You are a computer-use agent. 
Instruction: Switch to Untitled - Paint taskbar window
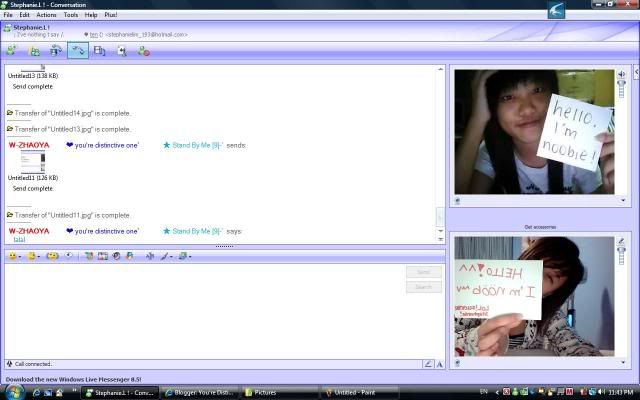click(360, 393)
